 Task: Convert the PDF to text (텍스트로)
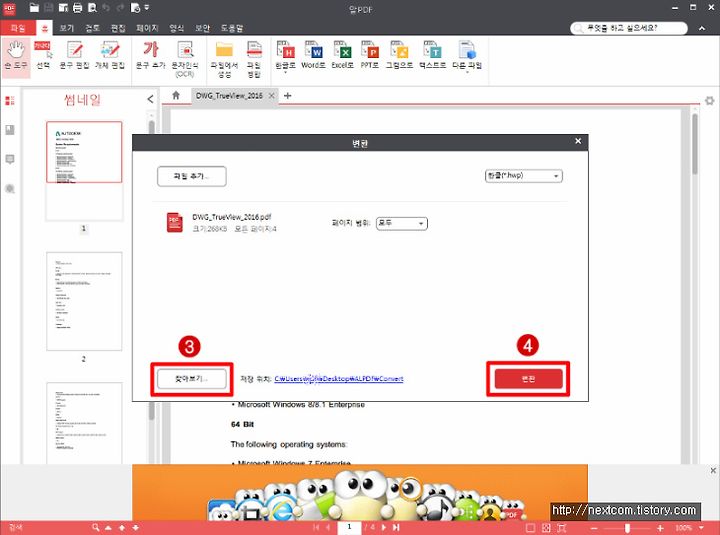[432, 56]
